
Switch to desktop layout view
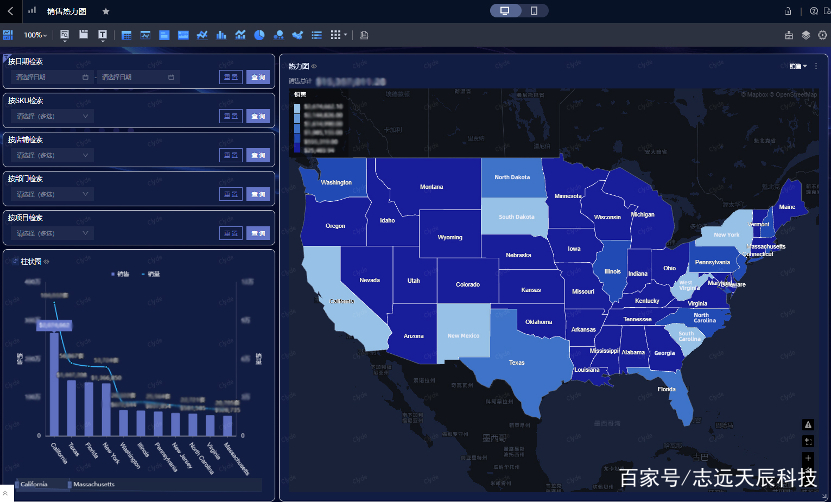pyautogui.click(x=505, y=11)
